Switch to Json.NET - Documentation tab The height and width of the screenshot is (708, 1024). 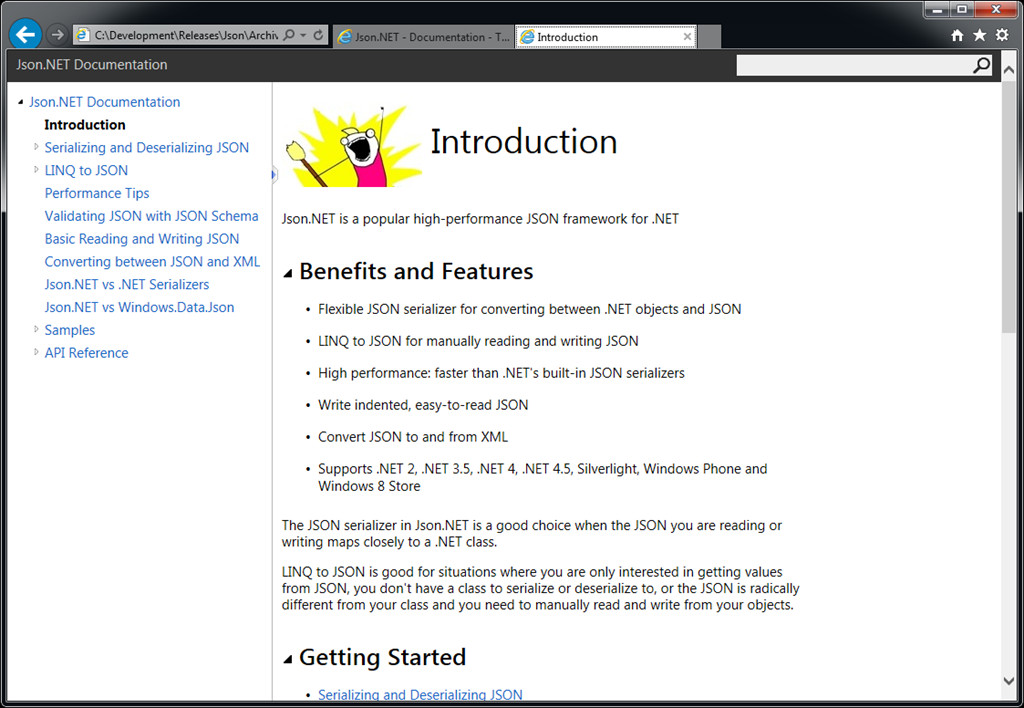[423, 37]
